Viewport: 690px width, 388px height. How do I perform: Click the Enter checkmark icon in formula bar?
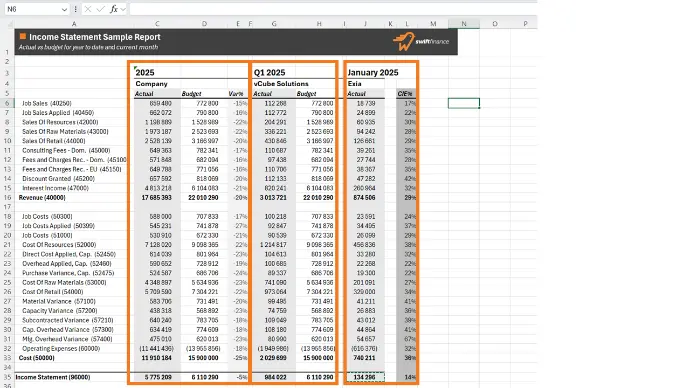pyautogui.click(x=100, y=9)
